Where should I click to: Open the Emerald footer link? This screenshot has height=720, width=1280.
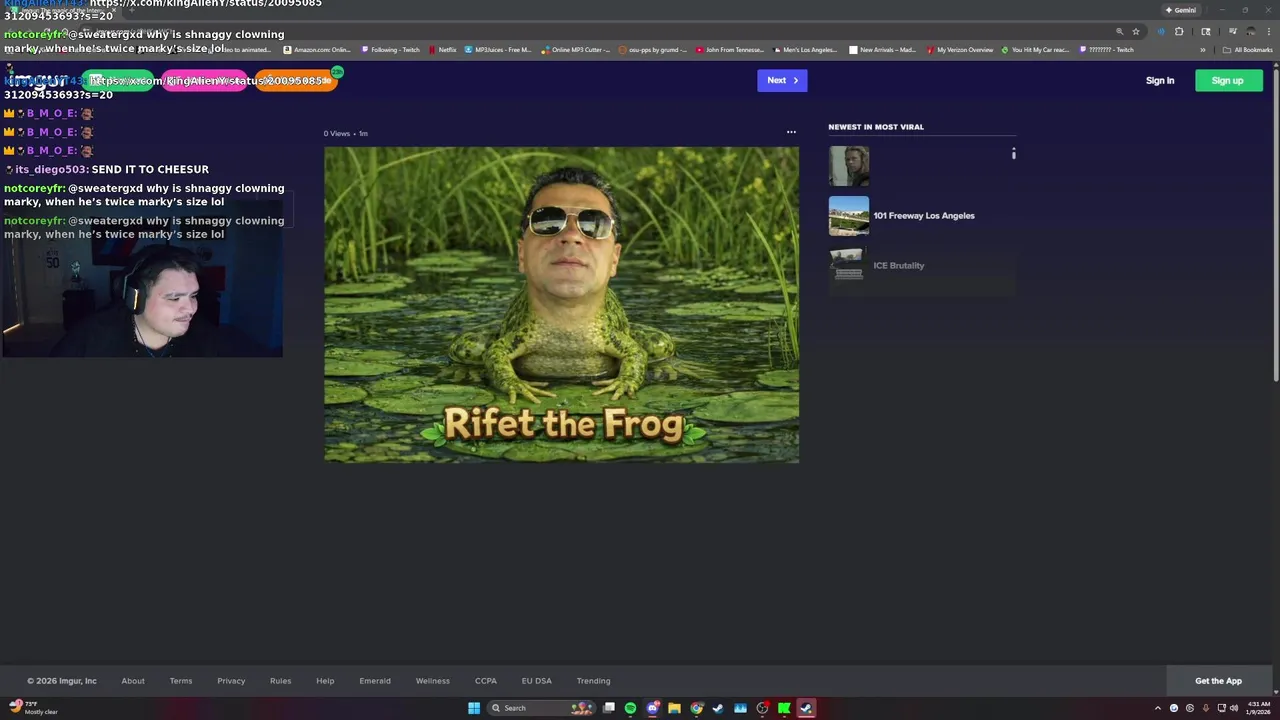pos(375,681)
